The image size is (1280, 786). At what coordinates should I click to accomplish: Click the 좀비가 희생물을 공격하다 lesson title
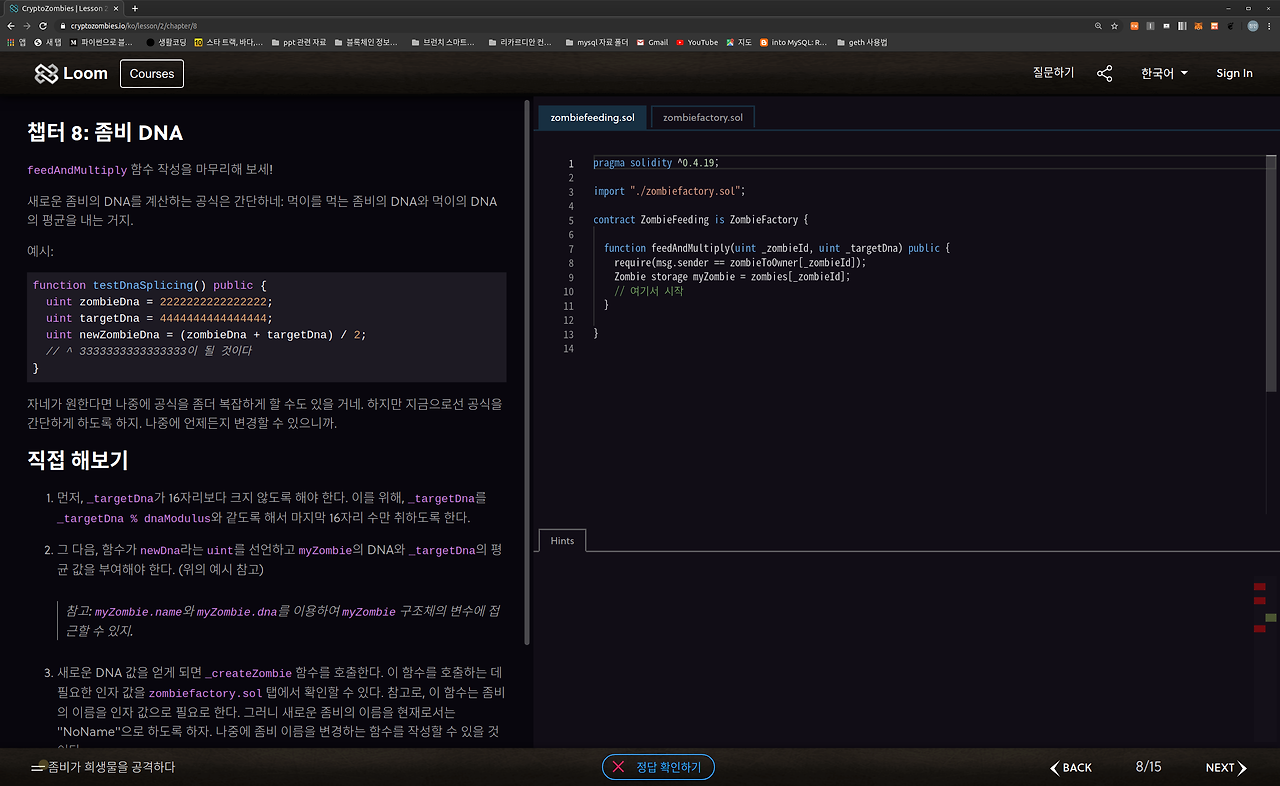tap(112, 767)
